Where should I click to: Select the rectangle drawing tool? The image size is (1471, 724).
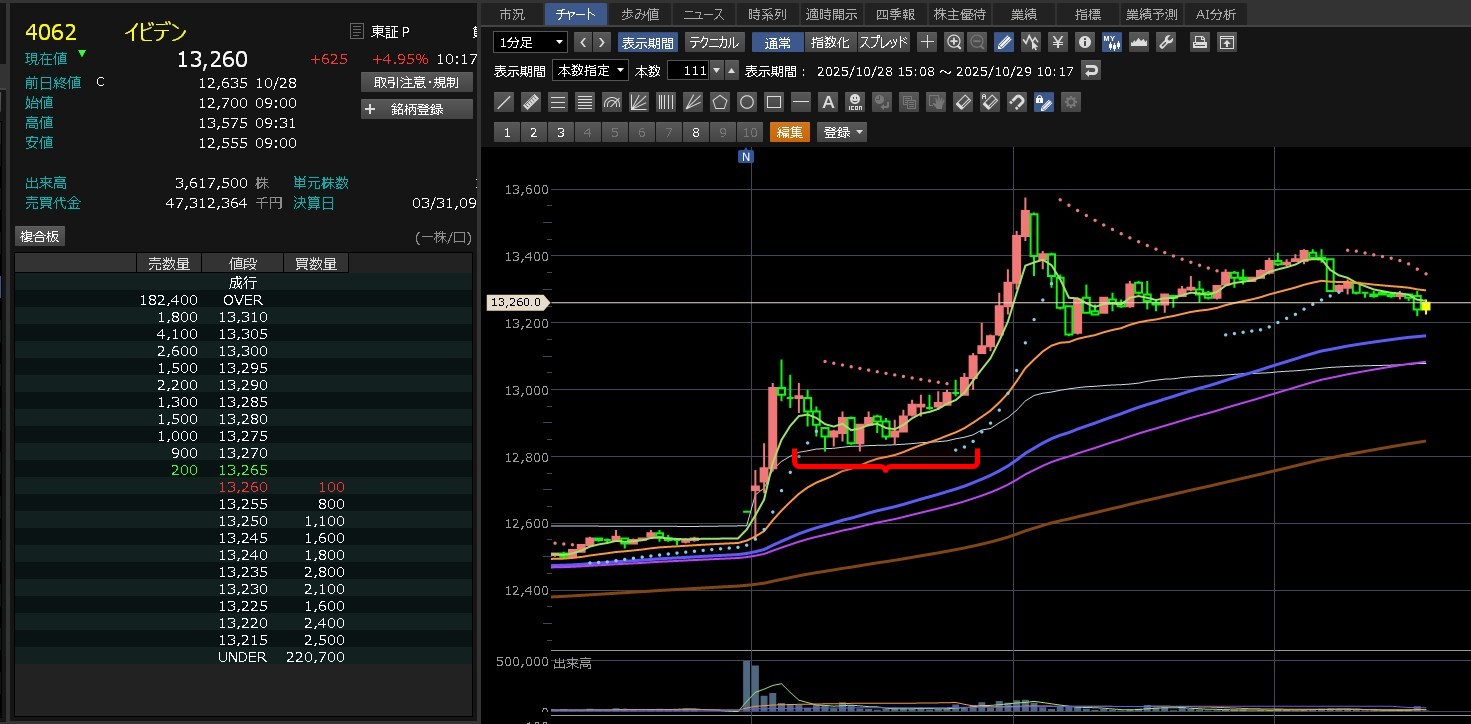774,102
